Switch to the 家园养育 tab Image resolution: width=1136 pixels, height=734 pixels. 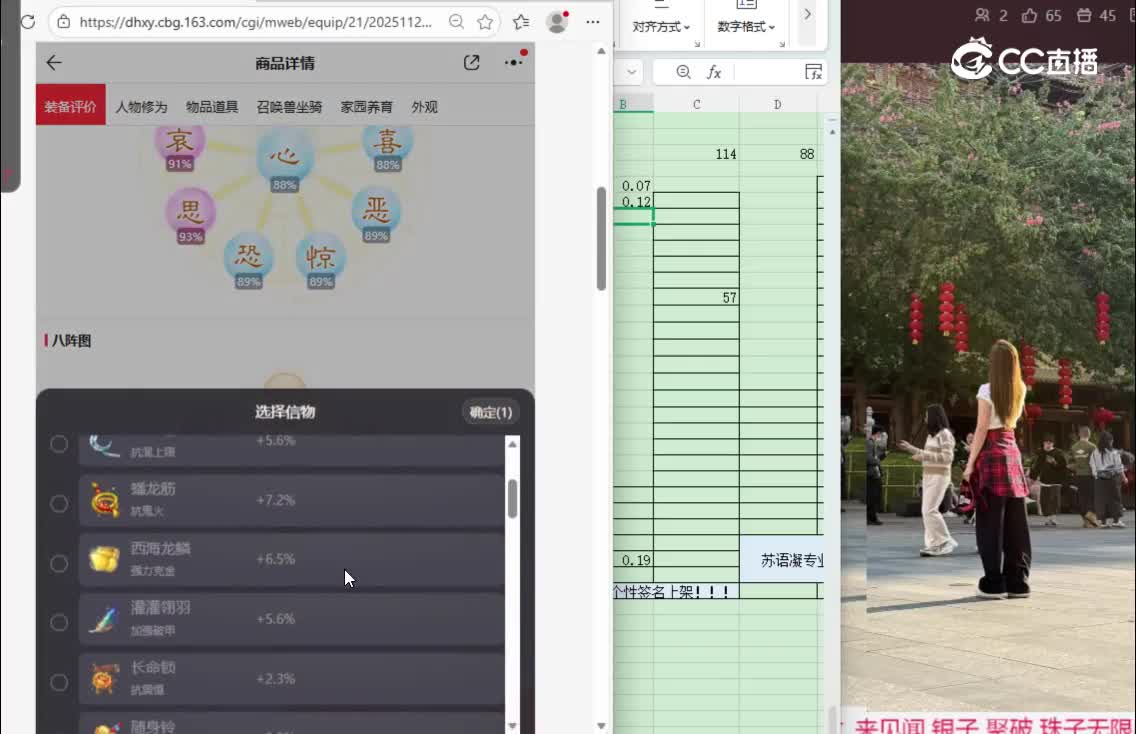(x=367, y=107)
